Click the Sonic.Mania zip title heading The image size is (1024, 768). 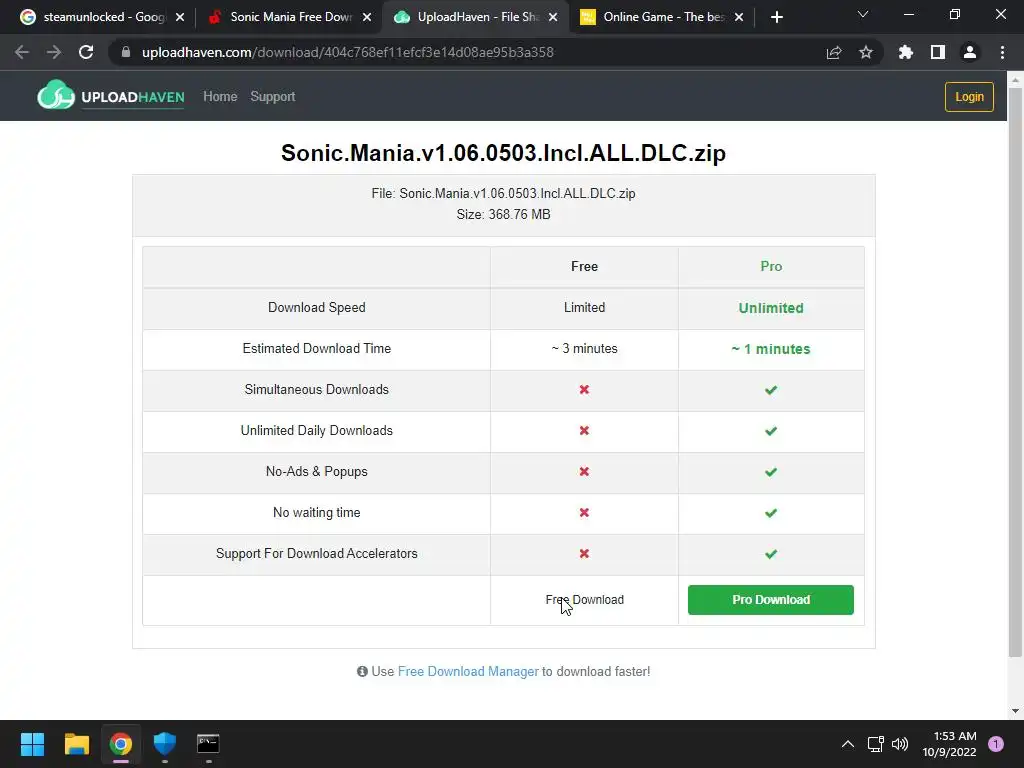504,153
